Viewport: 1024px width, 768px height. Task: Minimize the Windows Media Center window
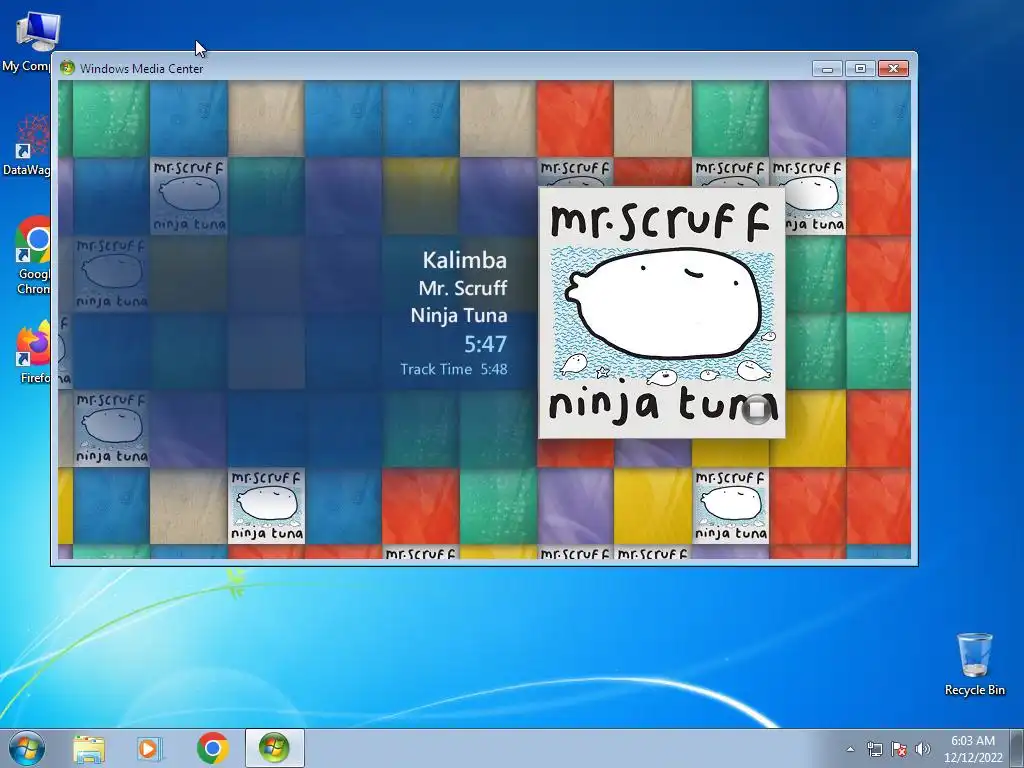pos(827,69)
